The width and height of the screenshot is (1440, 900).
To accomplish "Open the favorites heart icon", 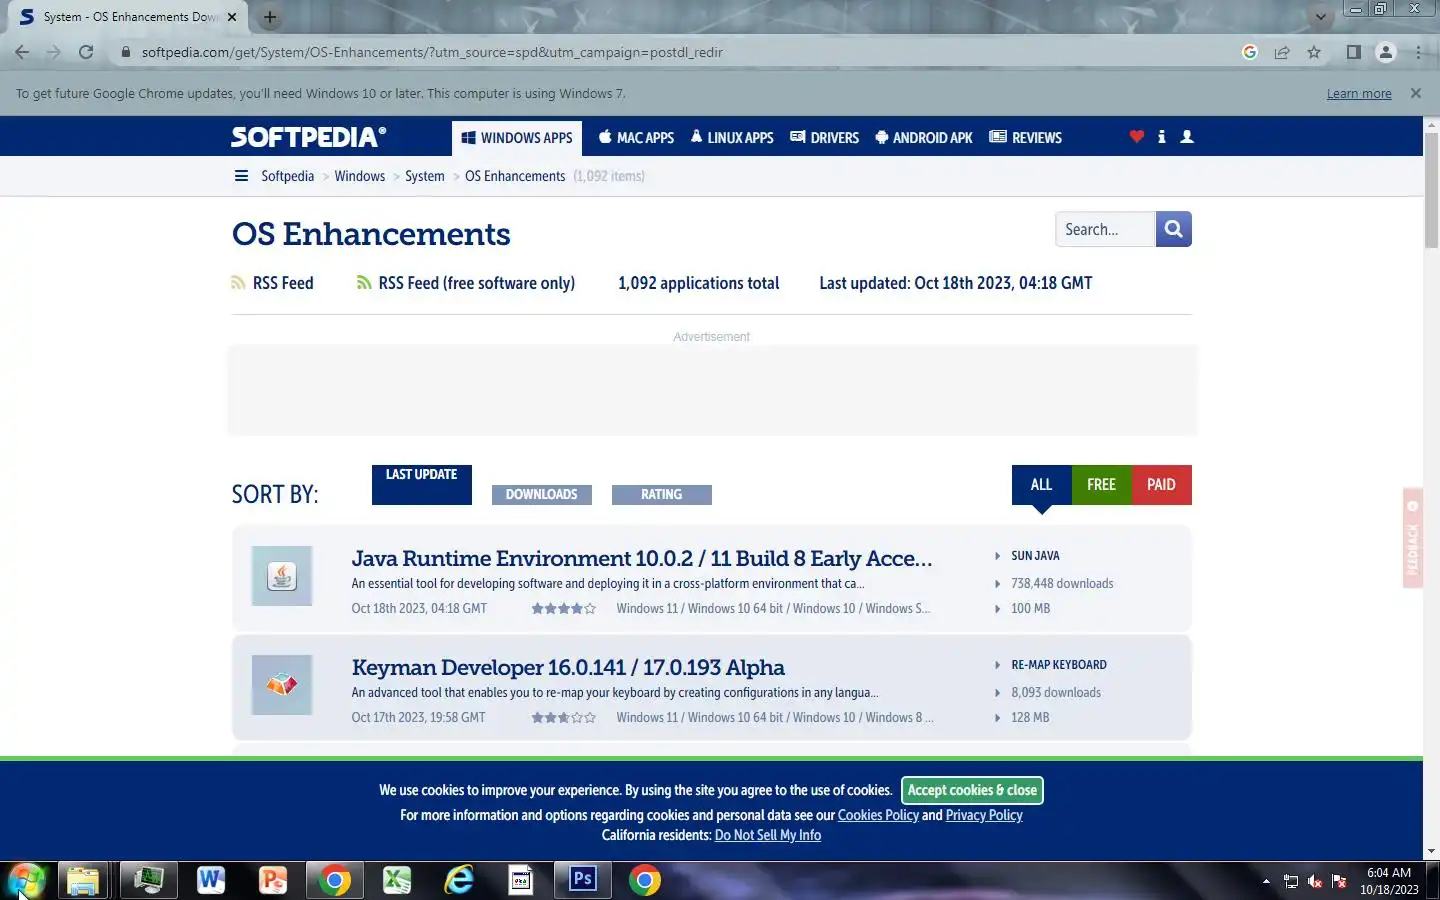I will 1137,137.
